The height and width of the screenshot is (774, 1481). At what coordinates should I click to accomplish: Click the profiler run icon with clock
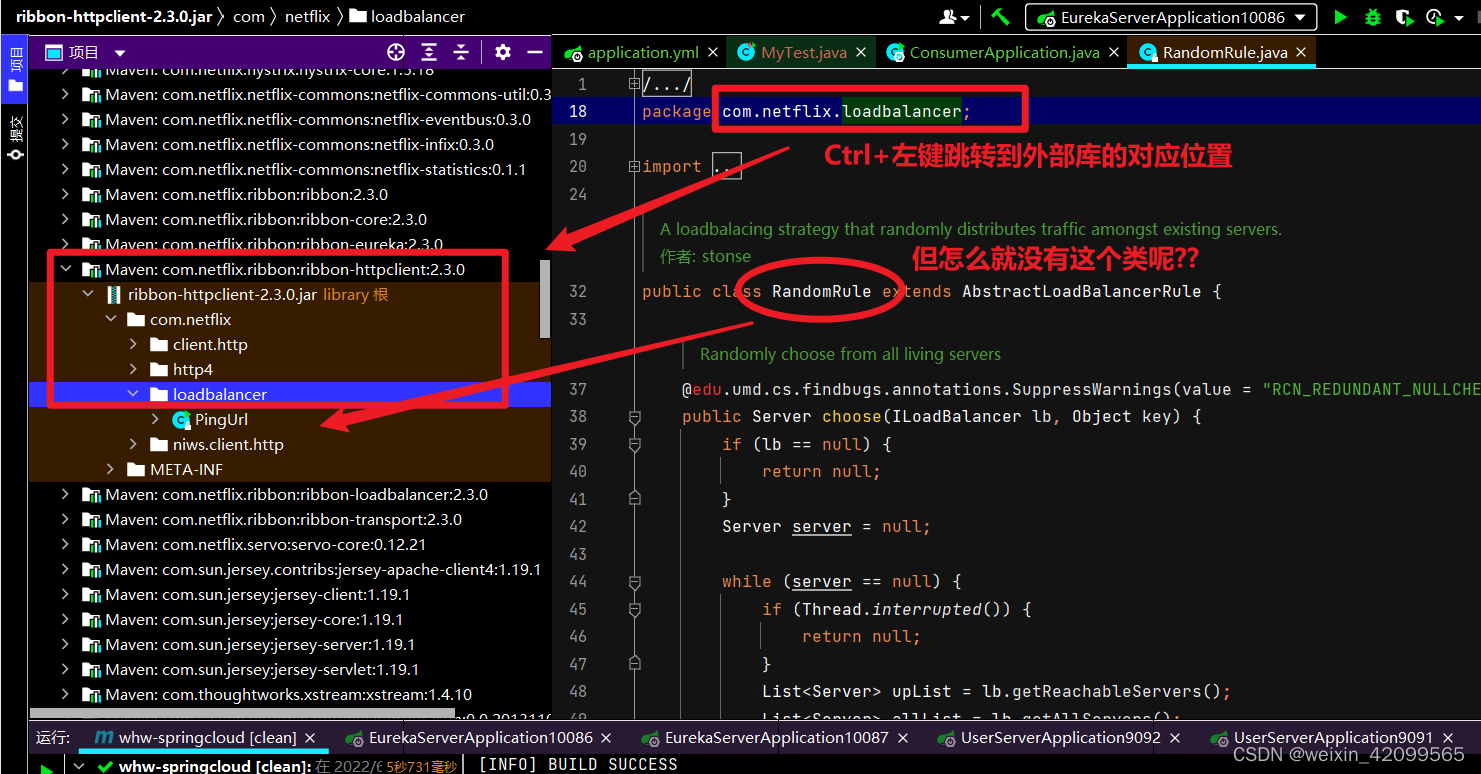[1435, 17]
